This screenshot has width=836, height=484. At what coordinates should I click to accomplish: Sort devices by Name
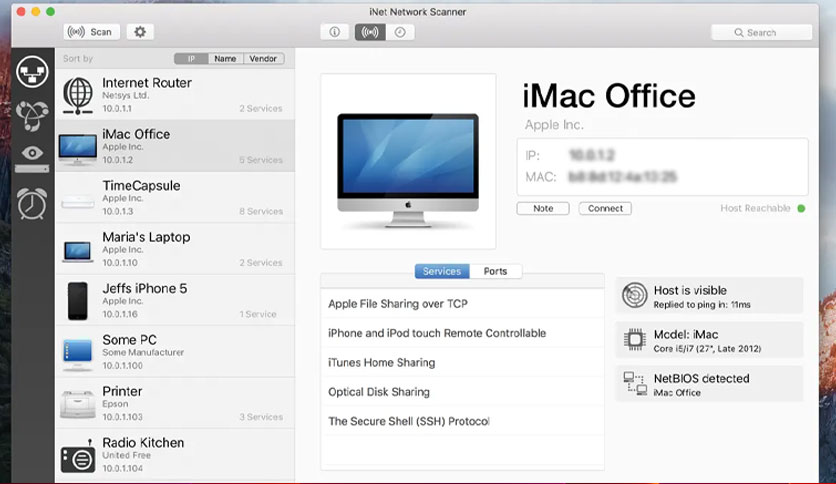[225, 59]
